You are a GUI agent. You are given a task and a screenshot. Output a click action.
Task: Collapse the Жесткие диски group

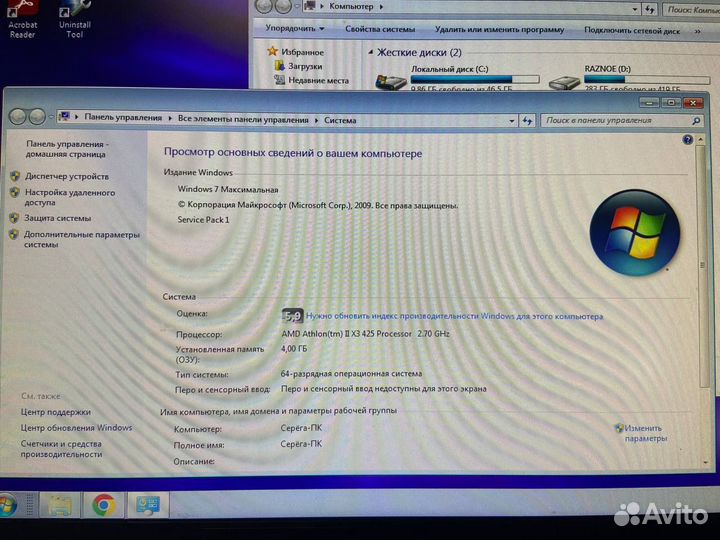(371, 52)
